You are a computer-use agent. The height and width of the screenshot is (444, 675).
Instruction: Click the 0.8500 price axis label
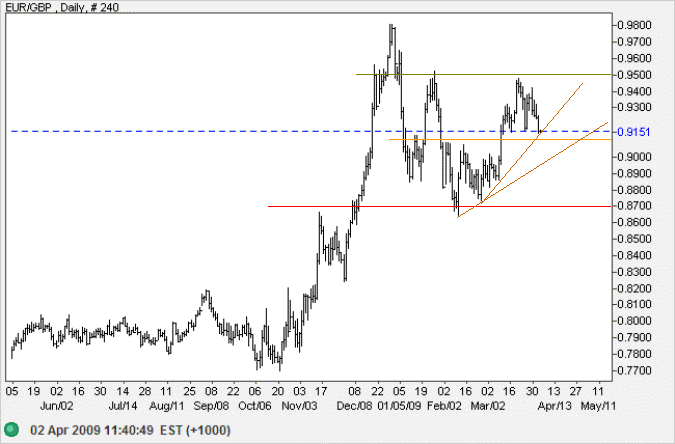click(x=634, y=239)
